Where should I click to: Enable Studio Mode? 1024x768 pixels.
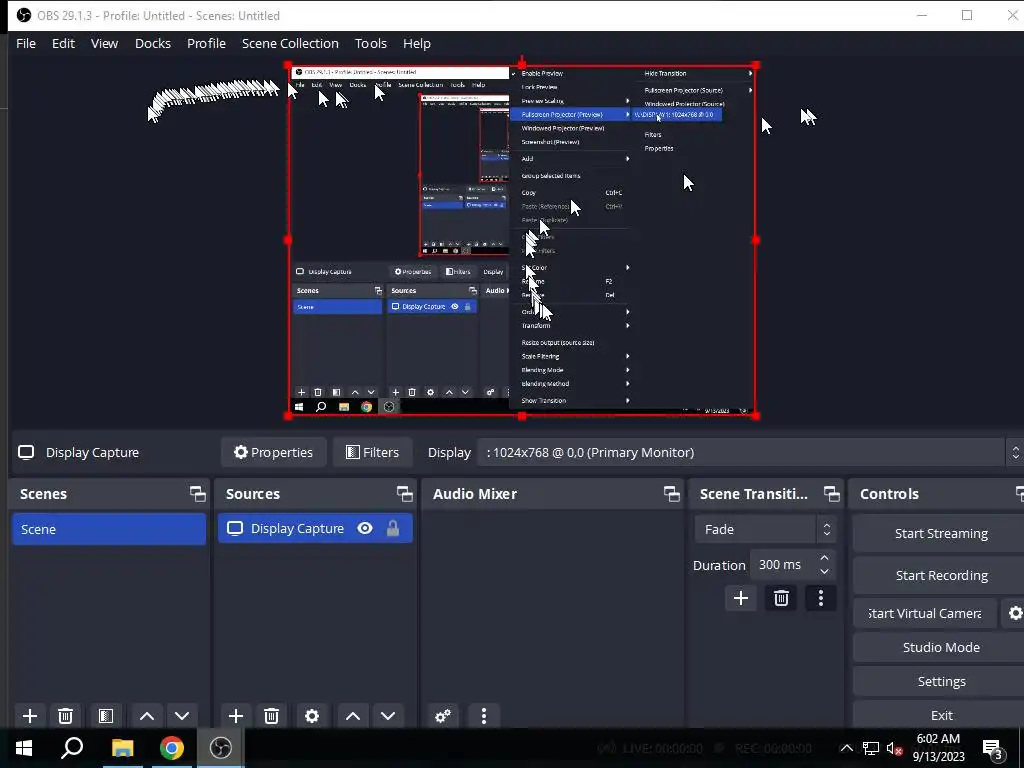point(940,647)
